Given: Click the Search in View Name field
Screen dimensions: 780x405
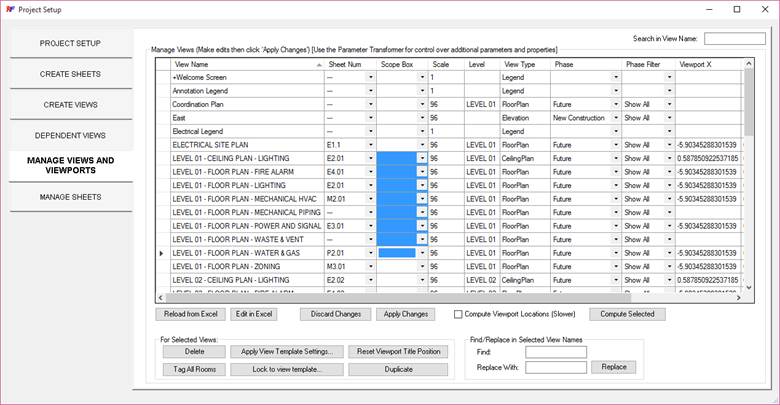Looking at the screenshot, I should click(x=734, y=39).
